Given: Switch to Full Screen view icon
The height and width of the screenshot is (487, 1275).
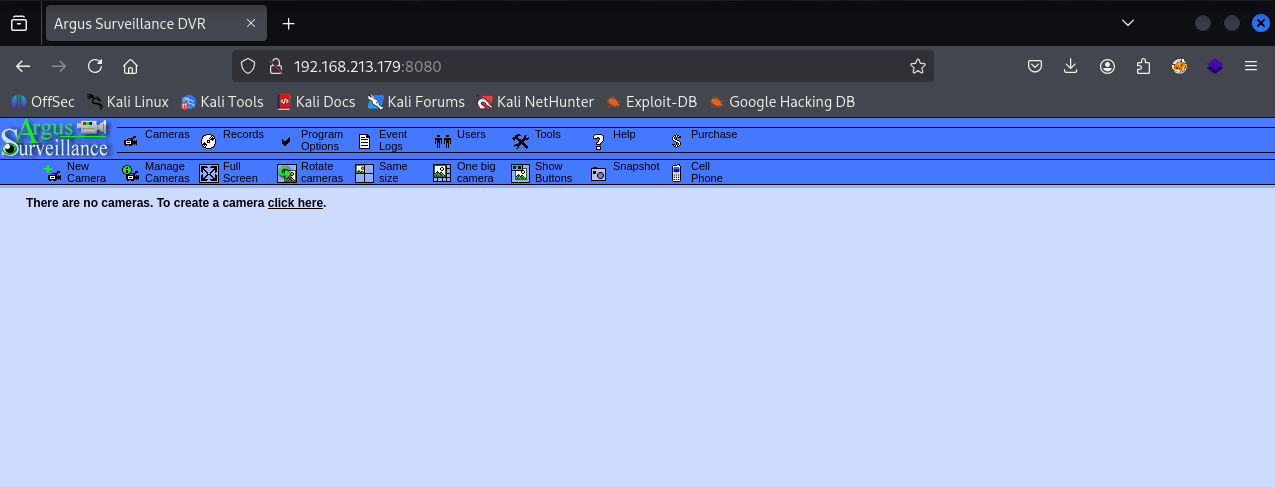Looking at the screenshot, I should (208, 173).
